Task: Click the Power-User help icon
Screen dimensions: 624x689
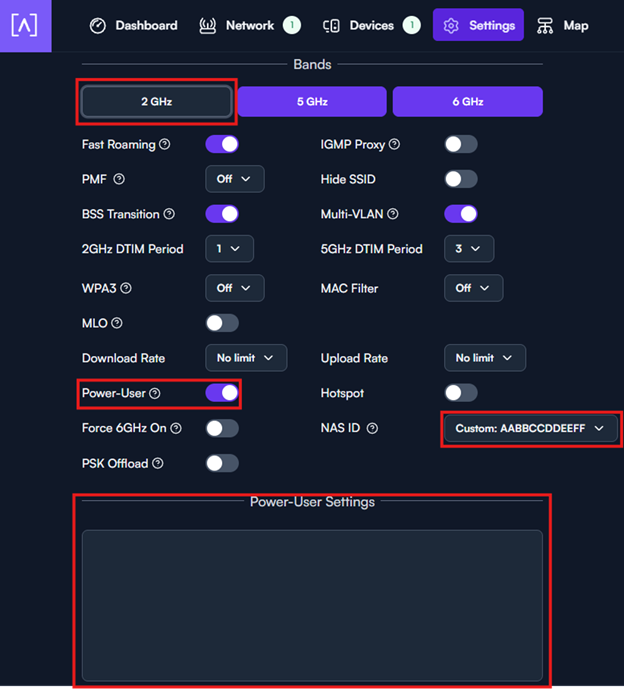Action: (155, 393)
